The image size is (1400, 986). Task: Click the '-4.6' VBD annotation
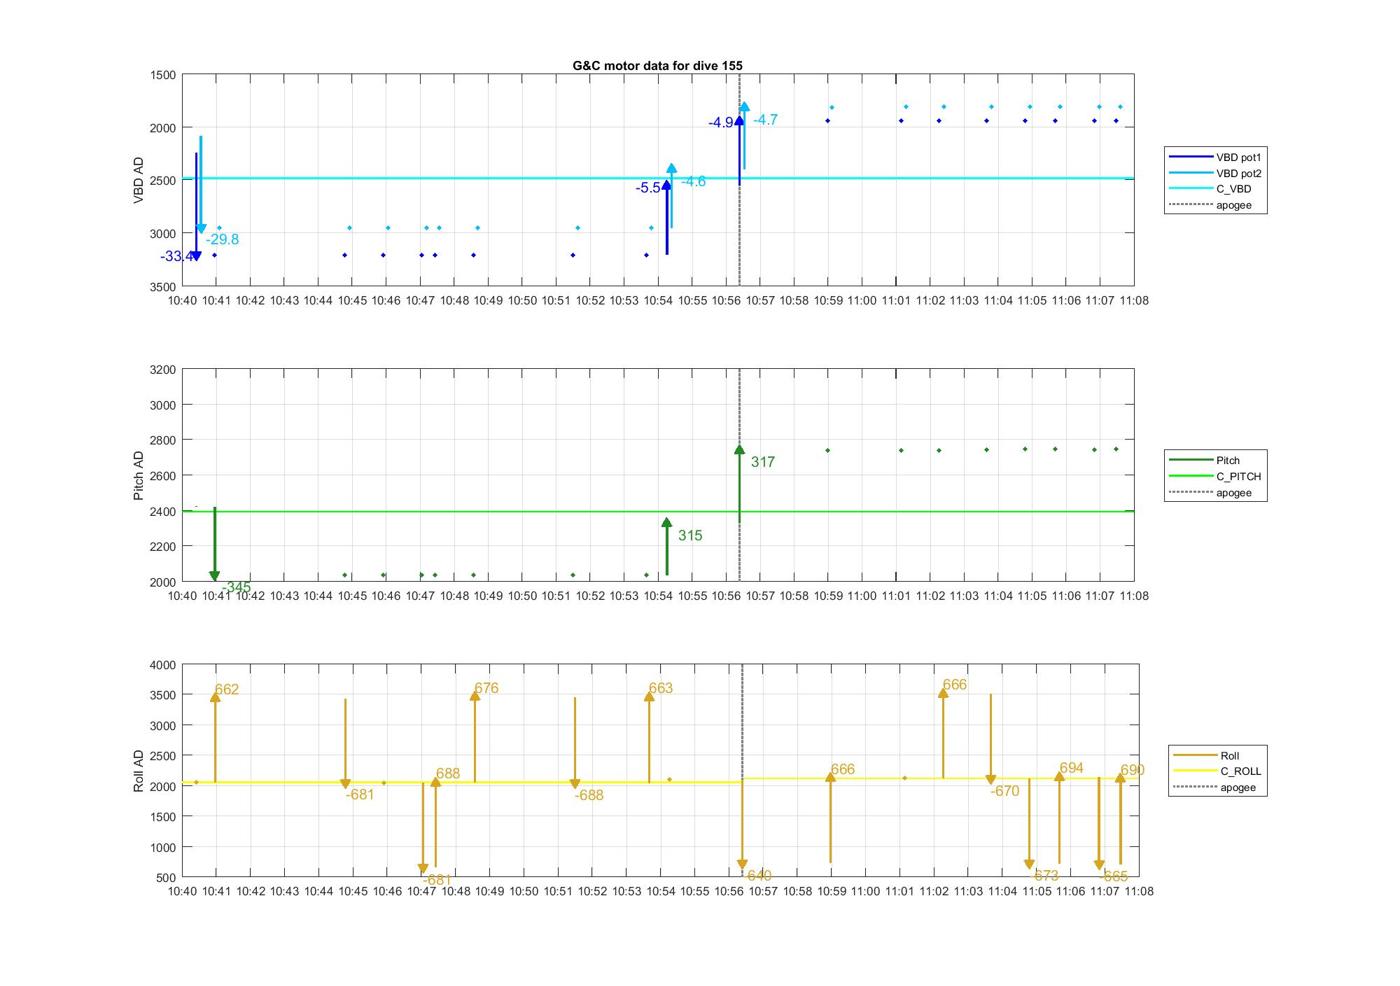693,181
